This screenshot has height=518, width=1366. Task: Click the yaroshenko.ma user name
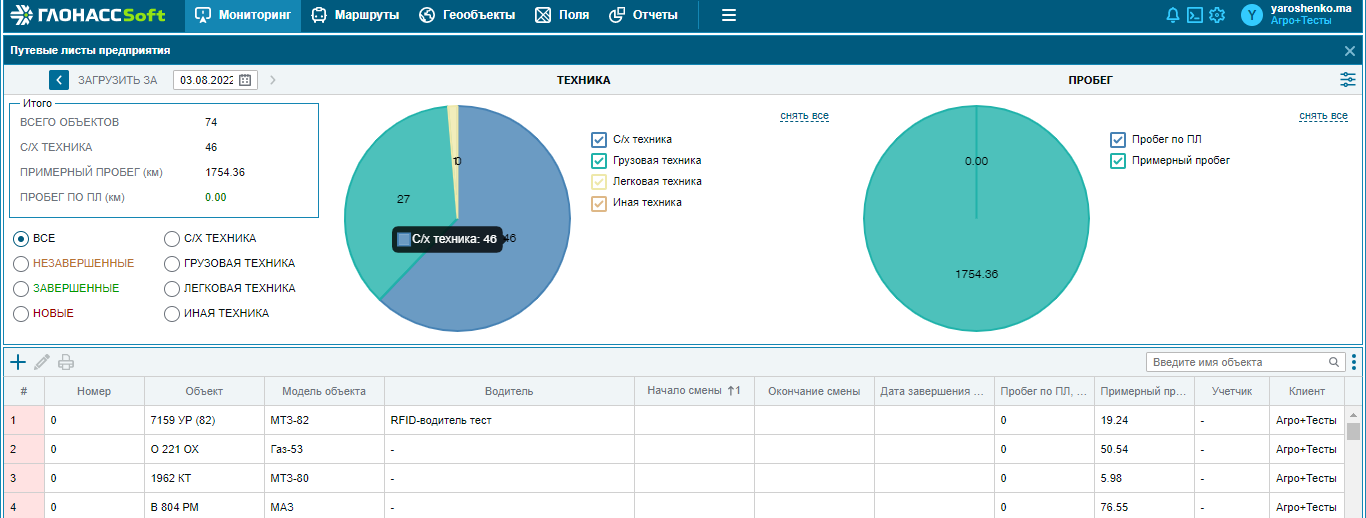tap(1310, 8)
